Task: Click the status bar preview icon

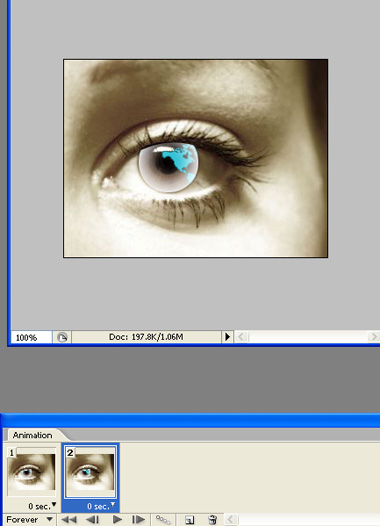Action: [62, 337]
